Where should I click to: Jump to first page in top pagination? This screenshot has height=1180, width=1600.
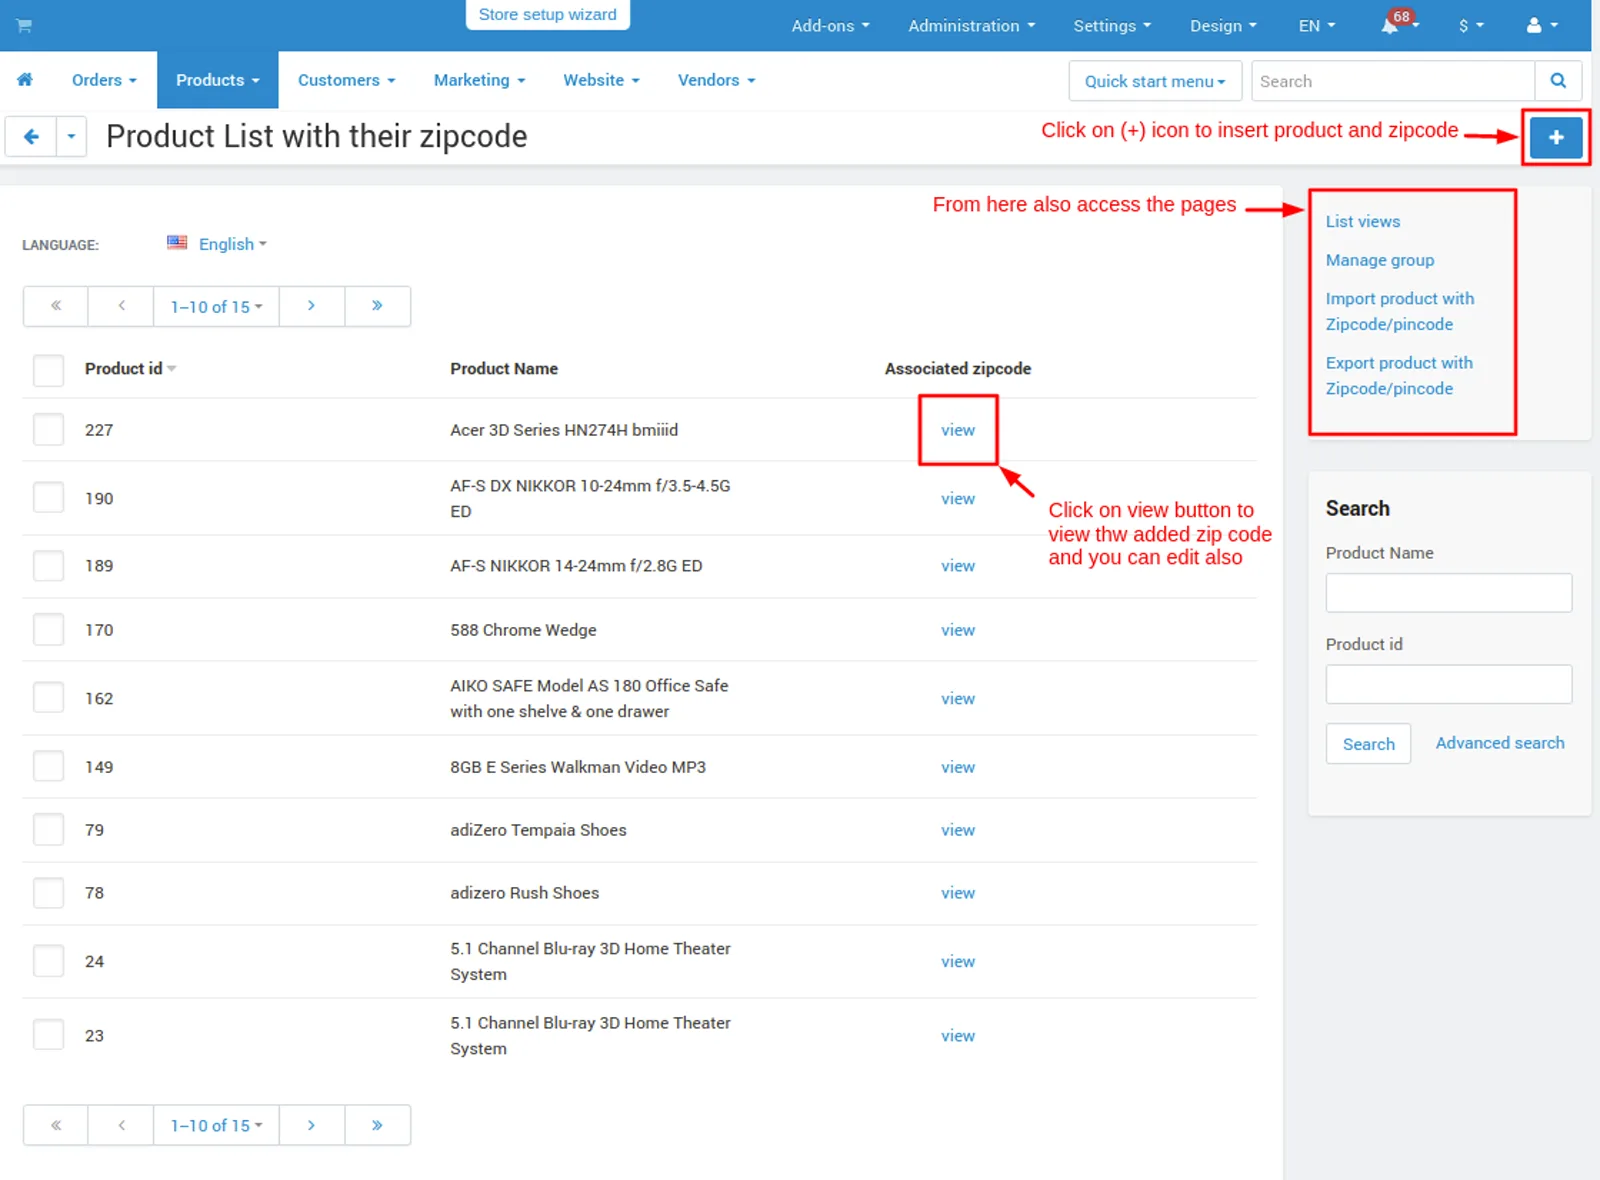pyautogui.click(x=56, y=306)
